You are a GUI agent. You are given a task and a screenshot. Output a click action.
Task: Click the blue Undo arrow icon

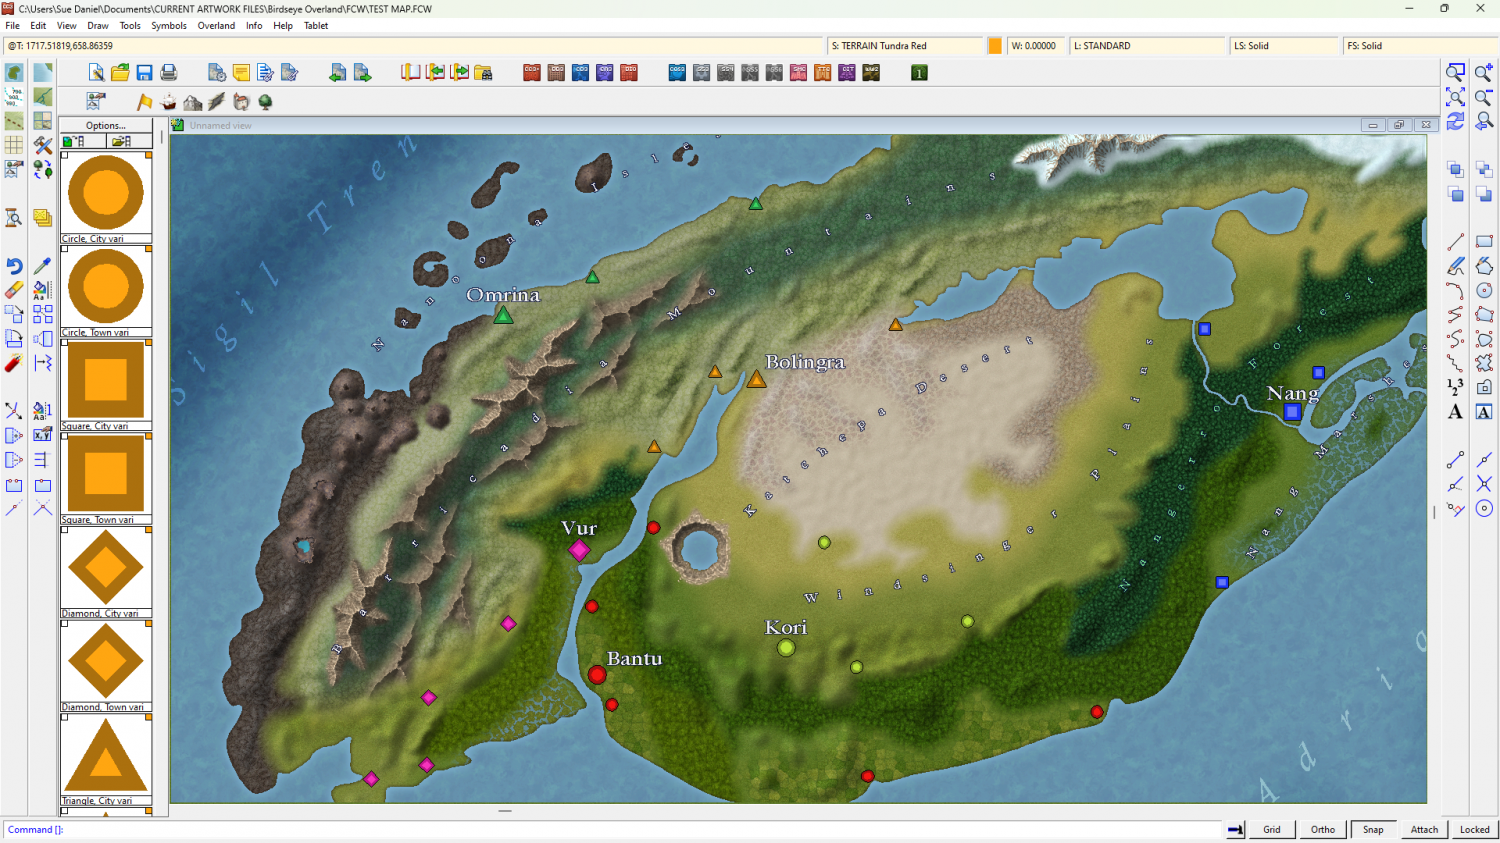14,266
